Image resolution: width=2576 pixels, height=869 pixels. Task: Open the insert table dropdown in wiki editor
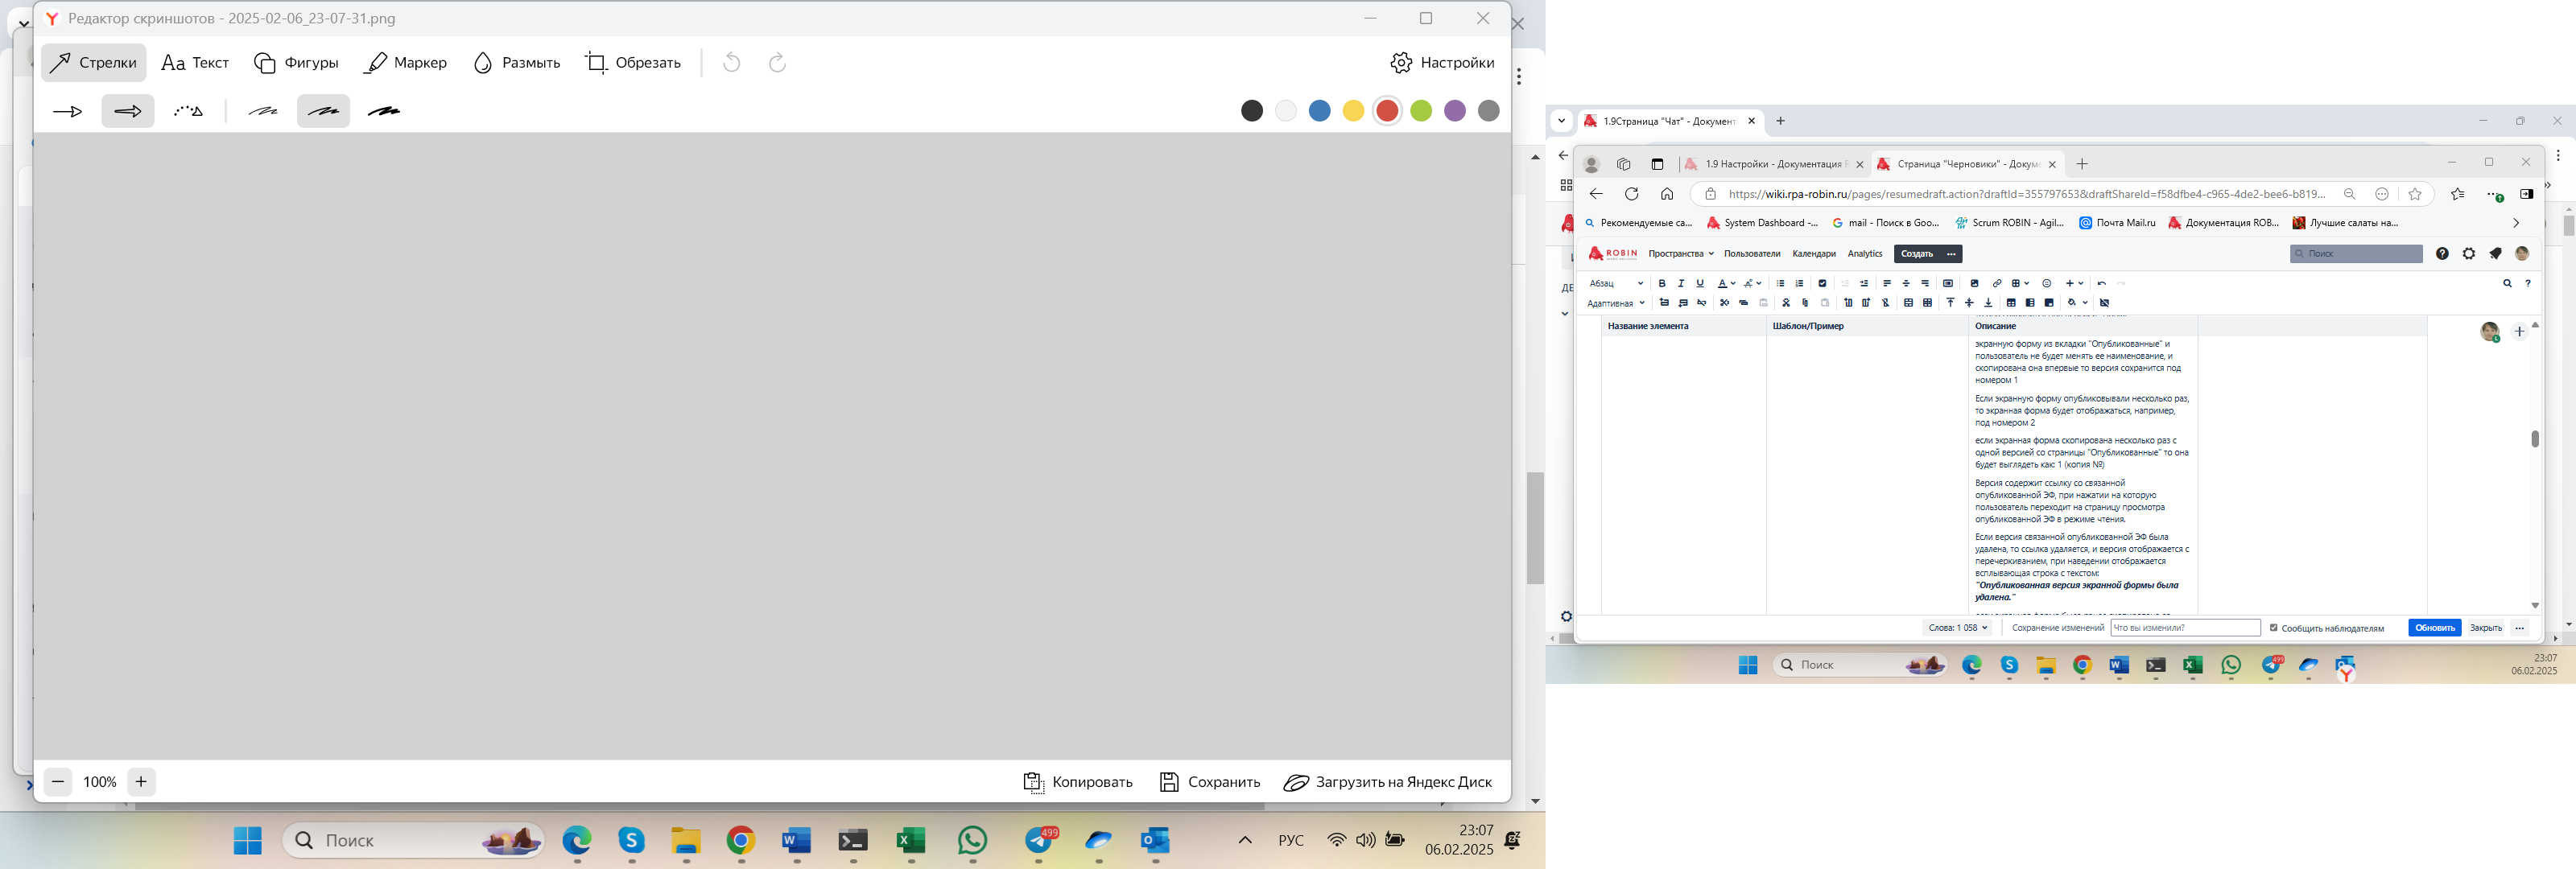tap(2020, 284)
